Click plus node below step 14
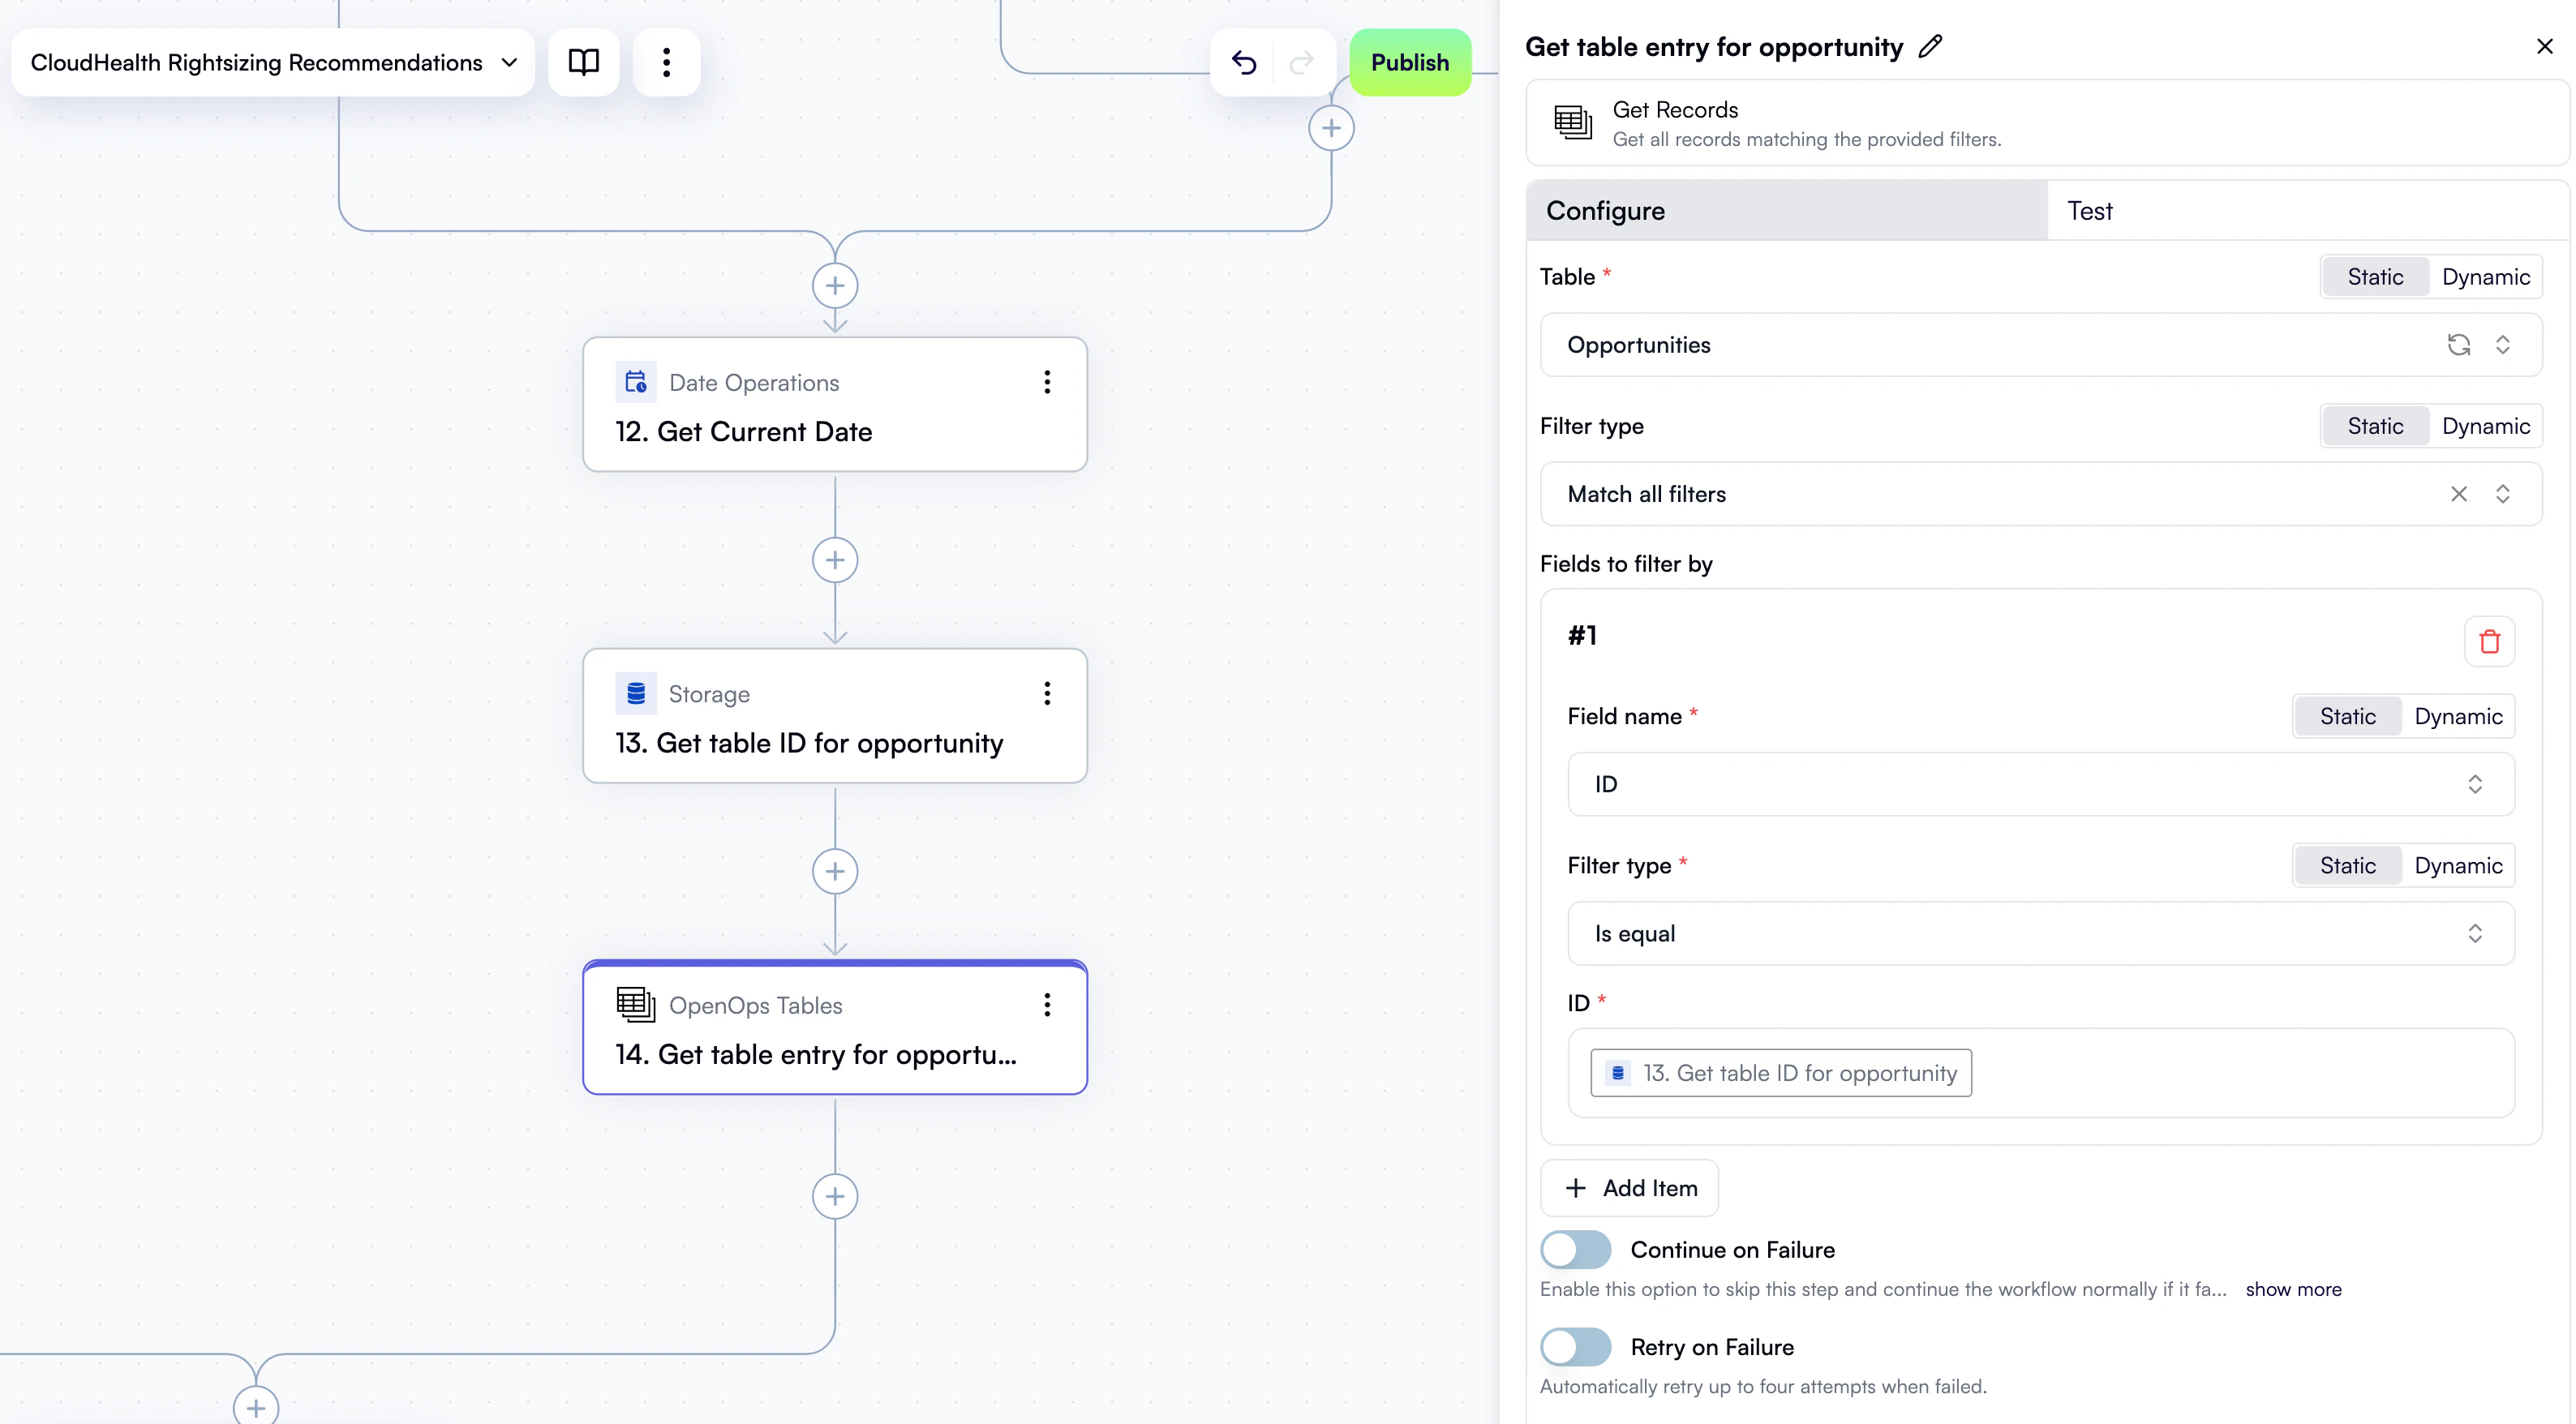2576x1424 pixels. (835, 1196)
